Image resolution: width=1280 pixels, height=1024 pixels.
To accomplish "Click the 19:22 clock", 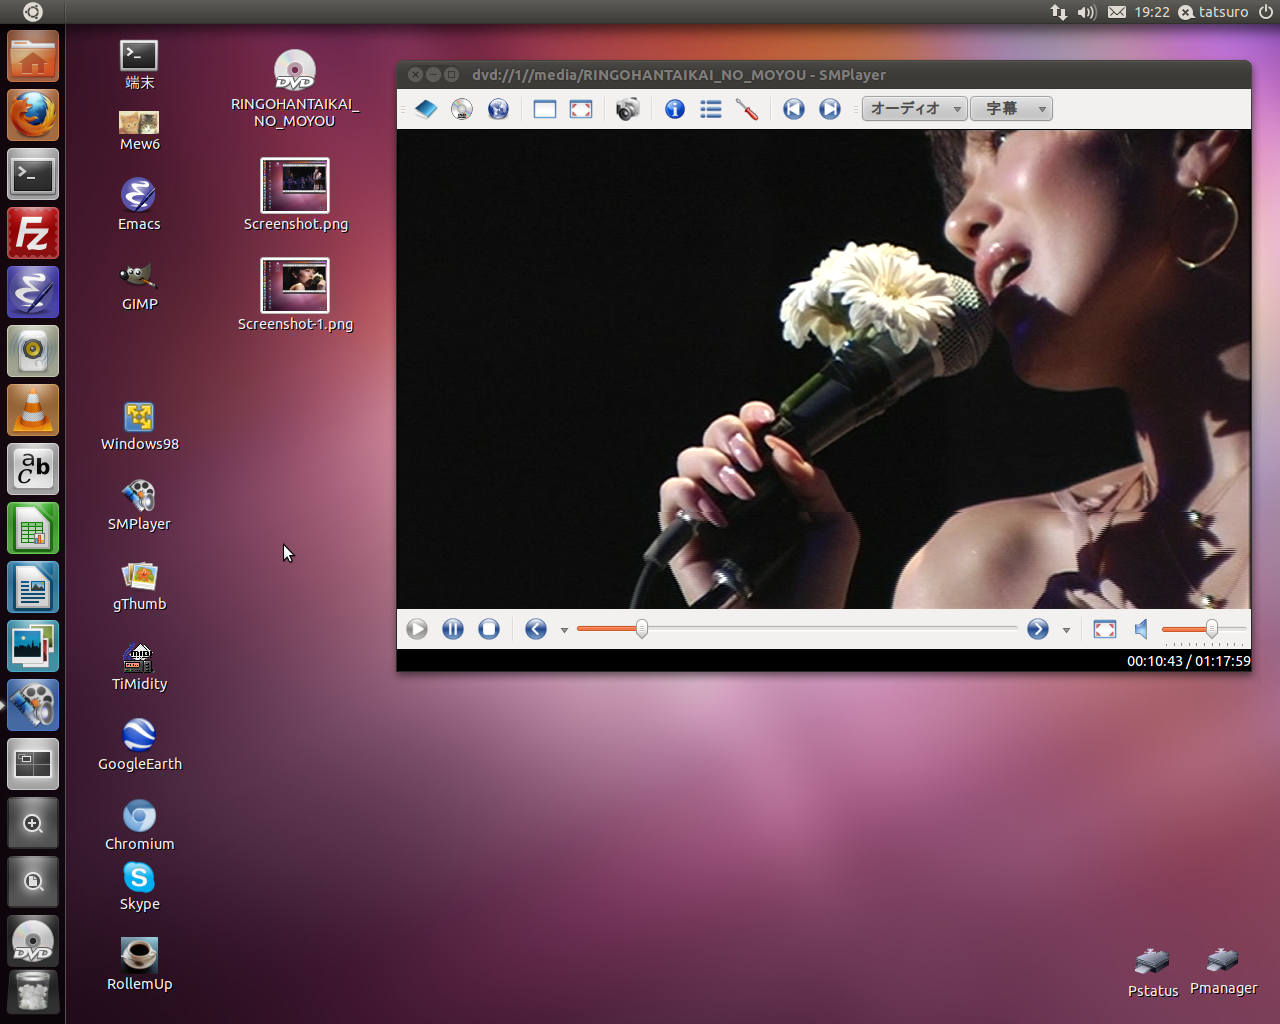I will [1152, 12].
